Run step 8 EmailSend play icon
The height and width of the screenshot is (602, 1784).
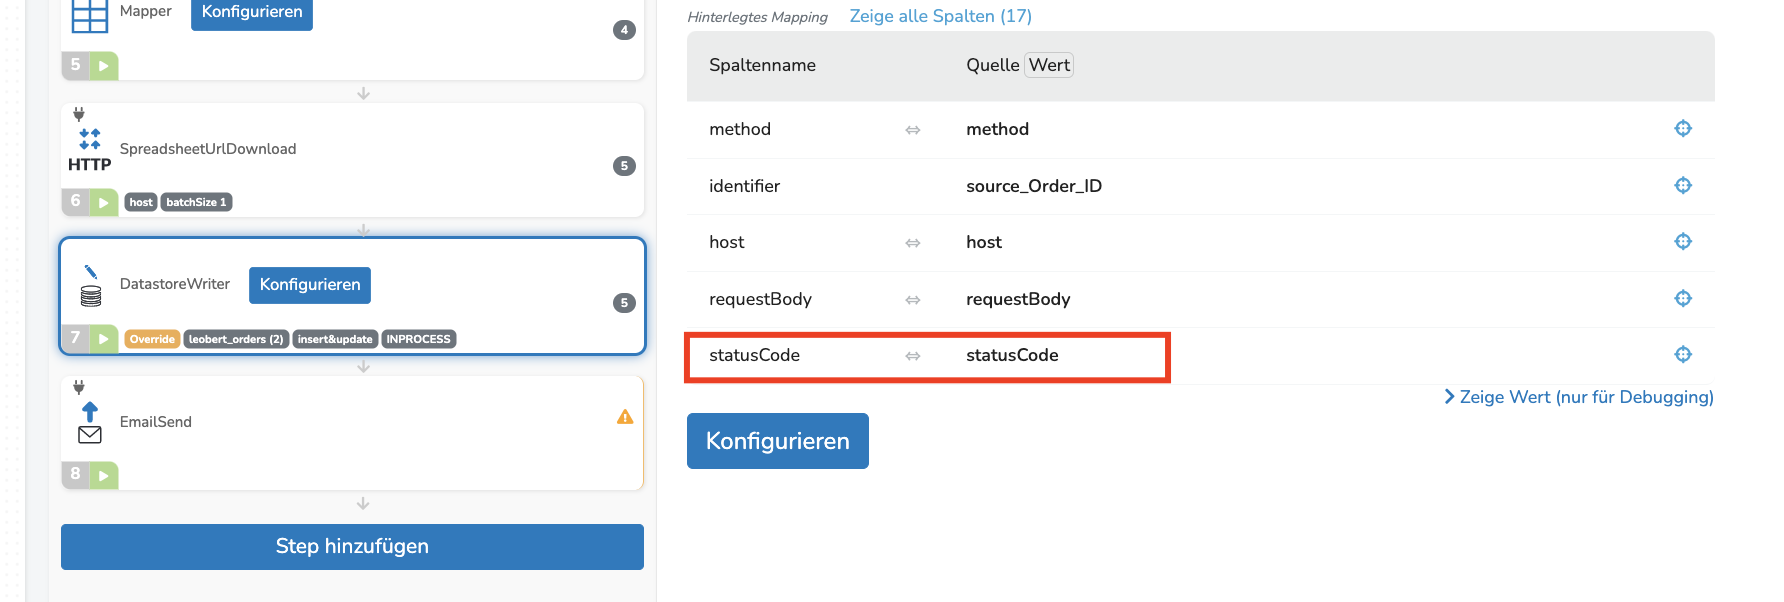104,475
